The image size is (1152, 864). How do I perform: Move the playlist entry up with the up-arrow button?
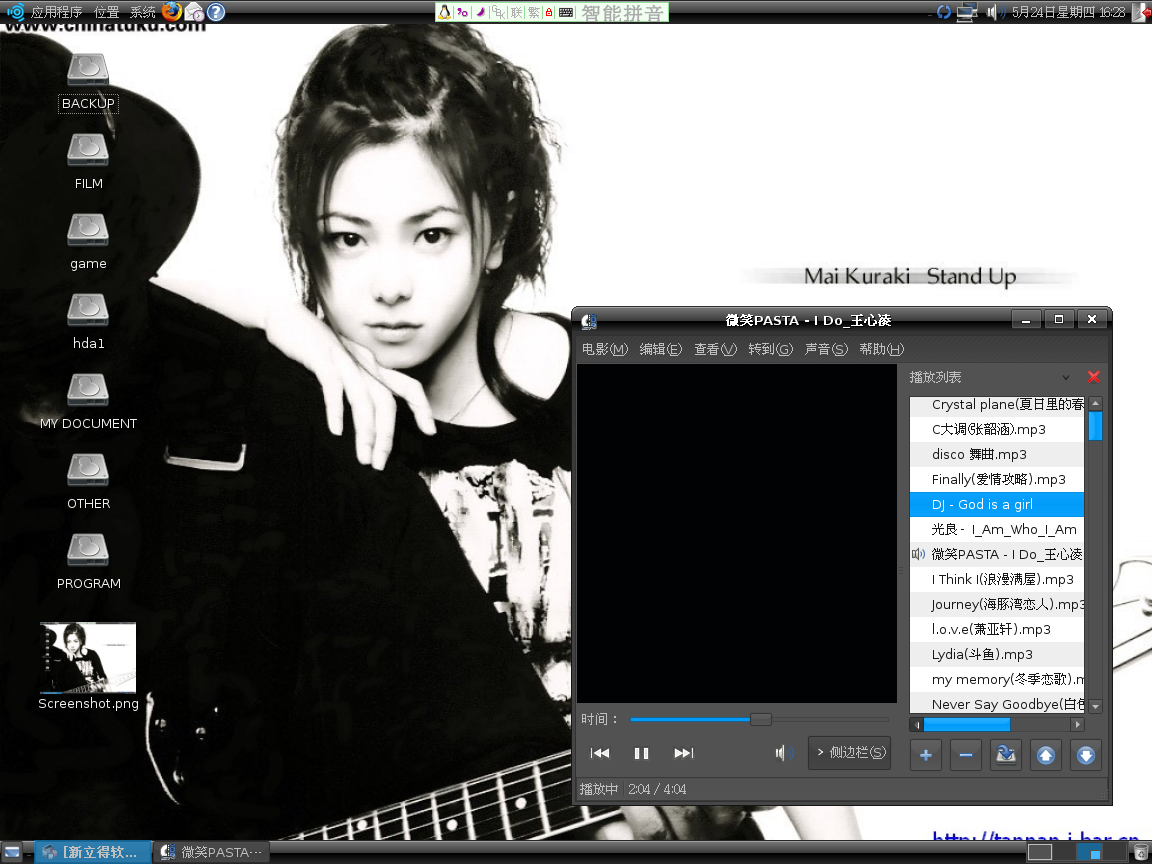(x=1045, y=755)
